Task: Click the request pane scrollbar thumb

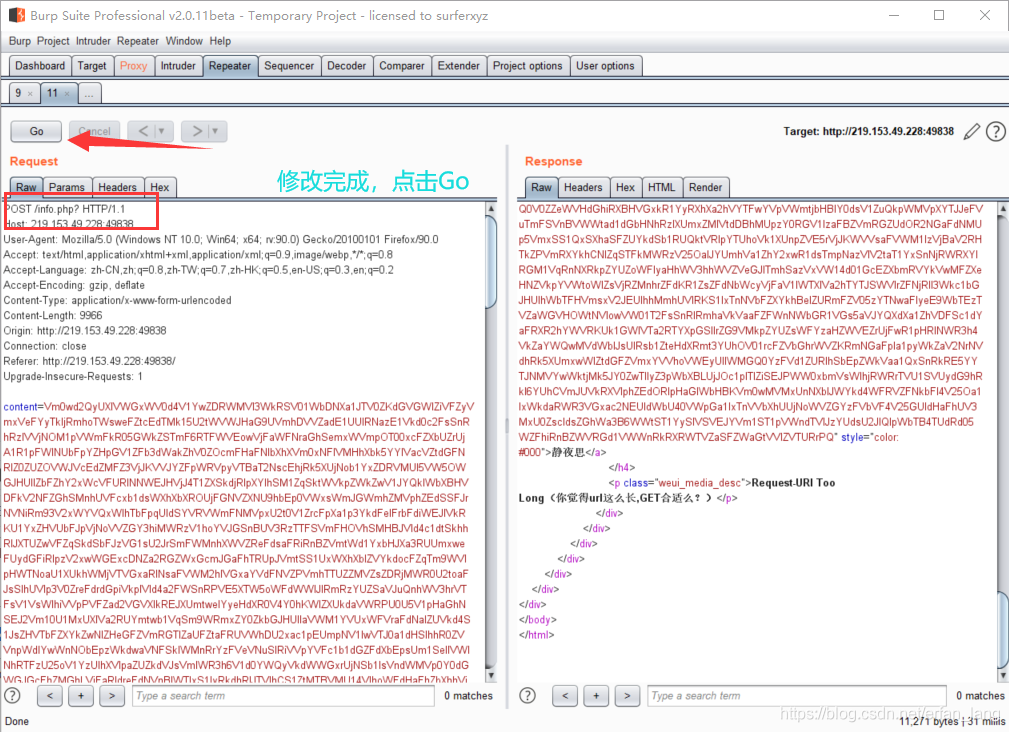Action: (x=491, y=261)
